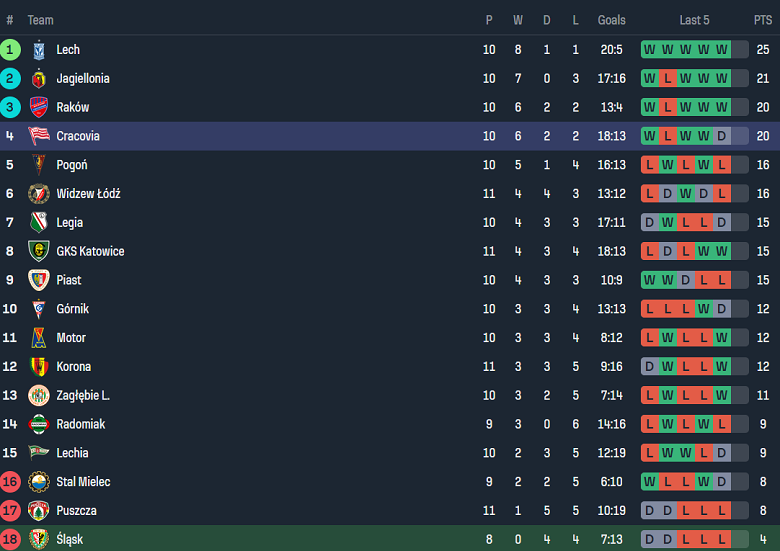Click Motor's last five results strip
Viewport: 780px width, 551px height.
(694, 338)
